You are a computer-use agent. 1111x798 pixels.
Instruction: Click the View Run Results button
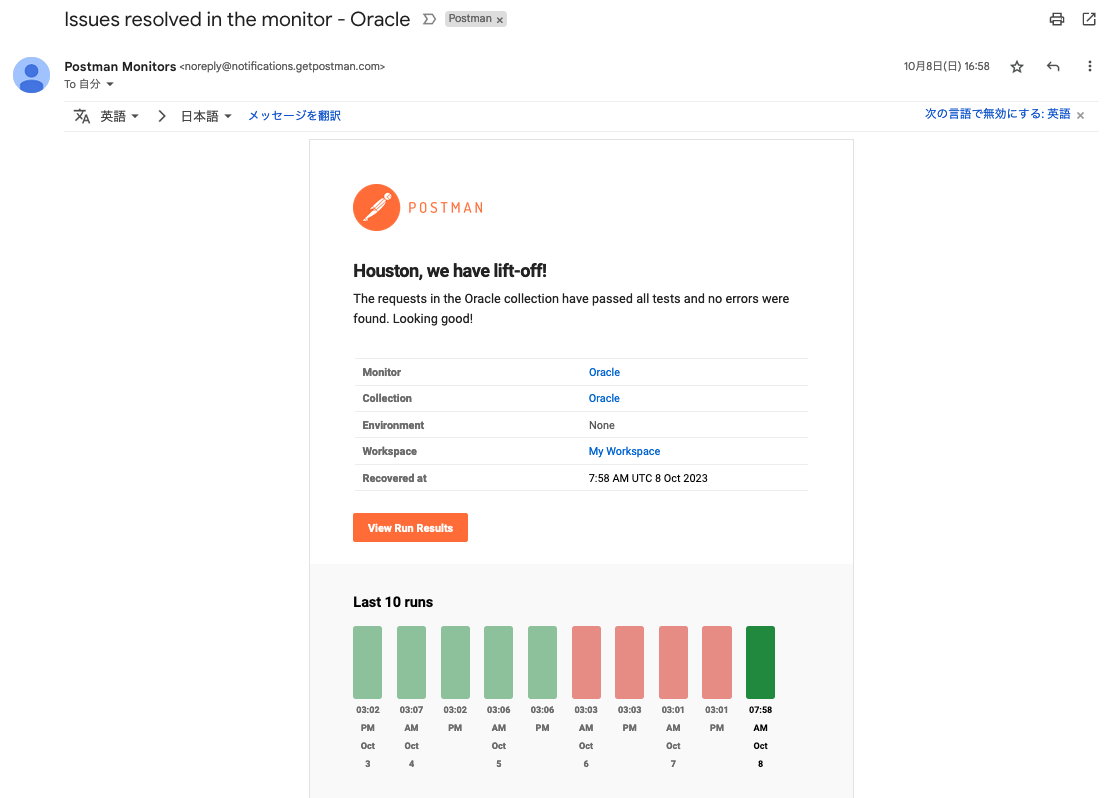[410, 528]
